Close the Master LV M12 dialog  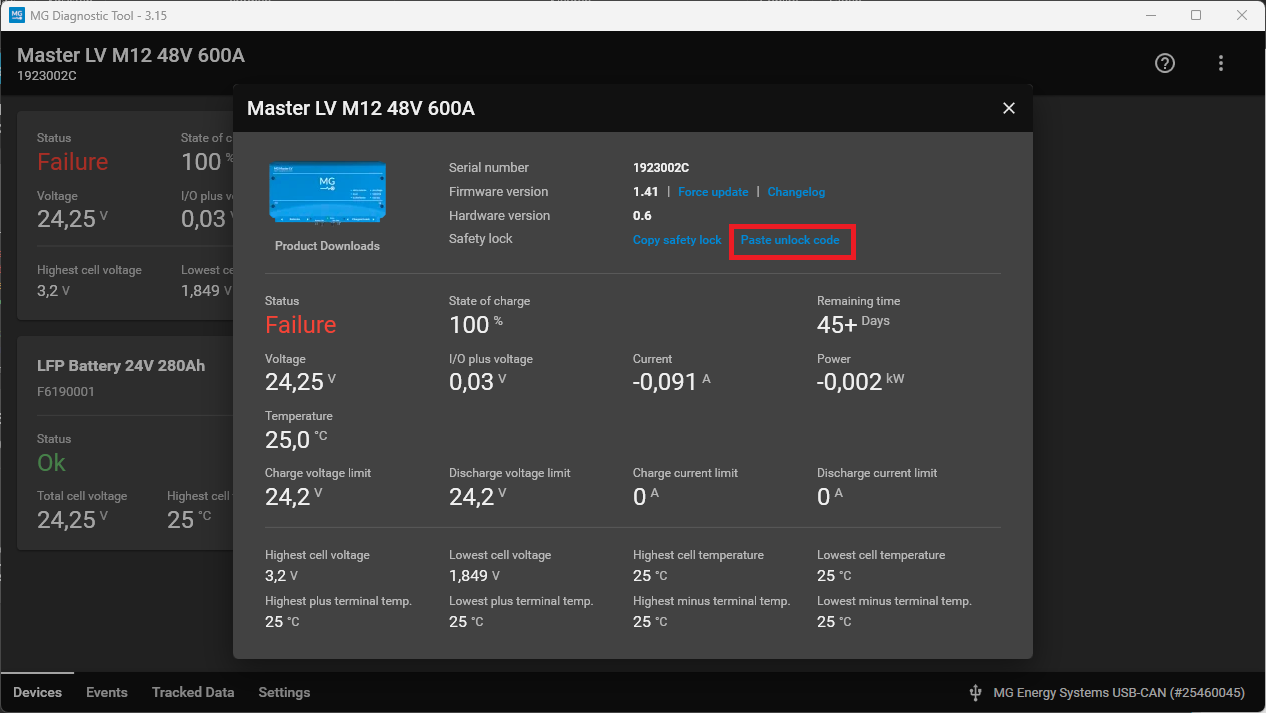[x=1009, y=108]
